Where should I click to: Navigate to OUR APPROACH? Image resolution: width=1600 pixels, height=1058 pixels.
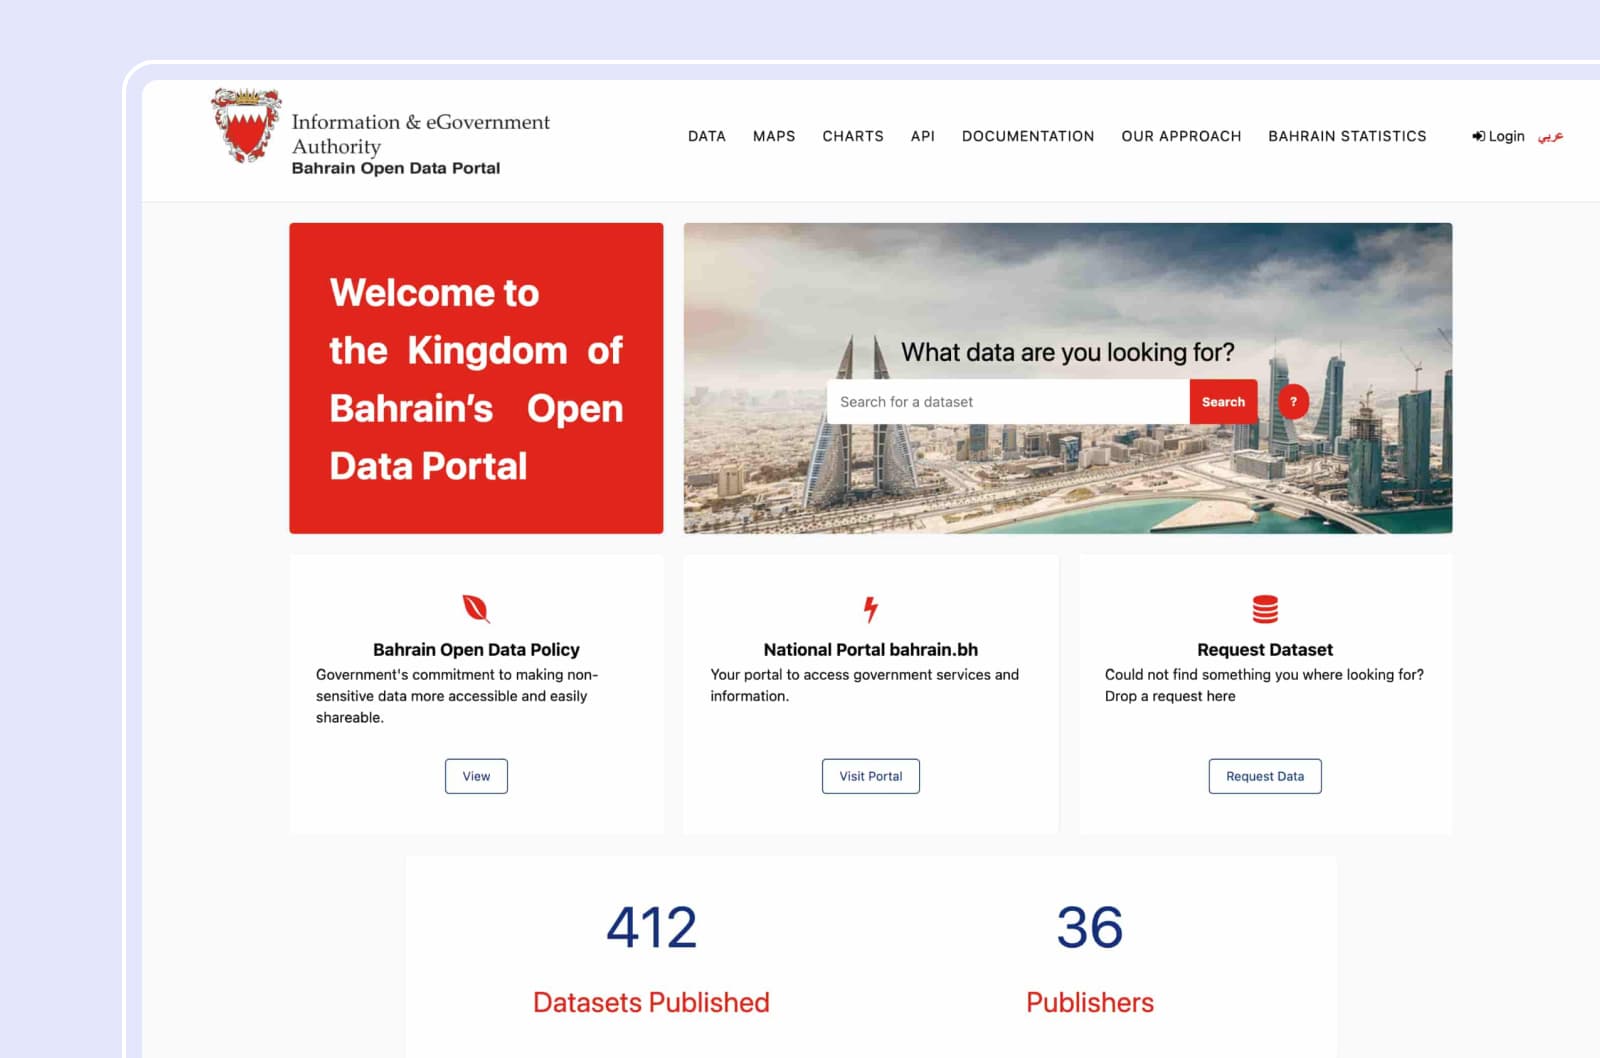point(1181,136)
